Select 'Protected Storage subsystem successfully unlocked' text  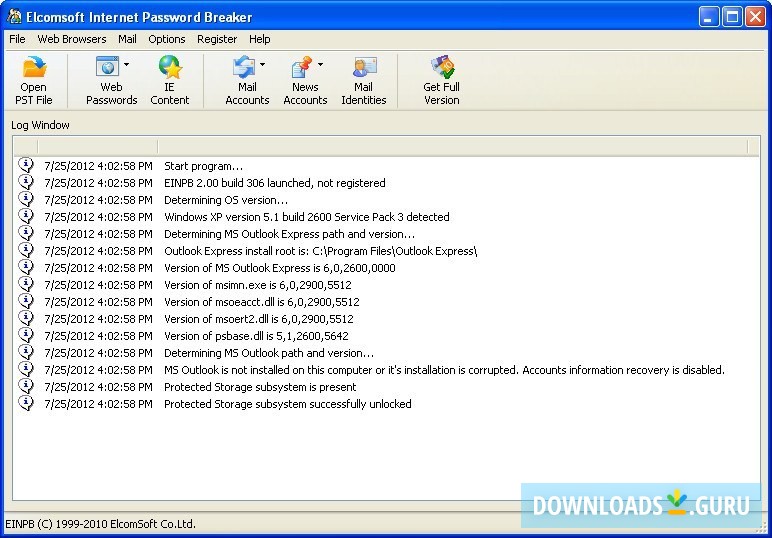pyautogui.click(x=288, y=404)
